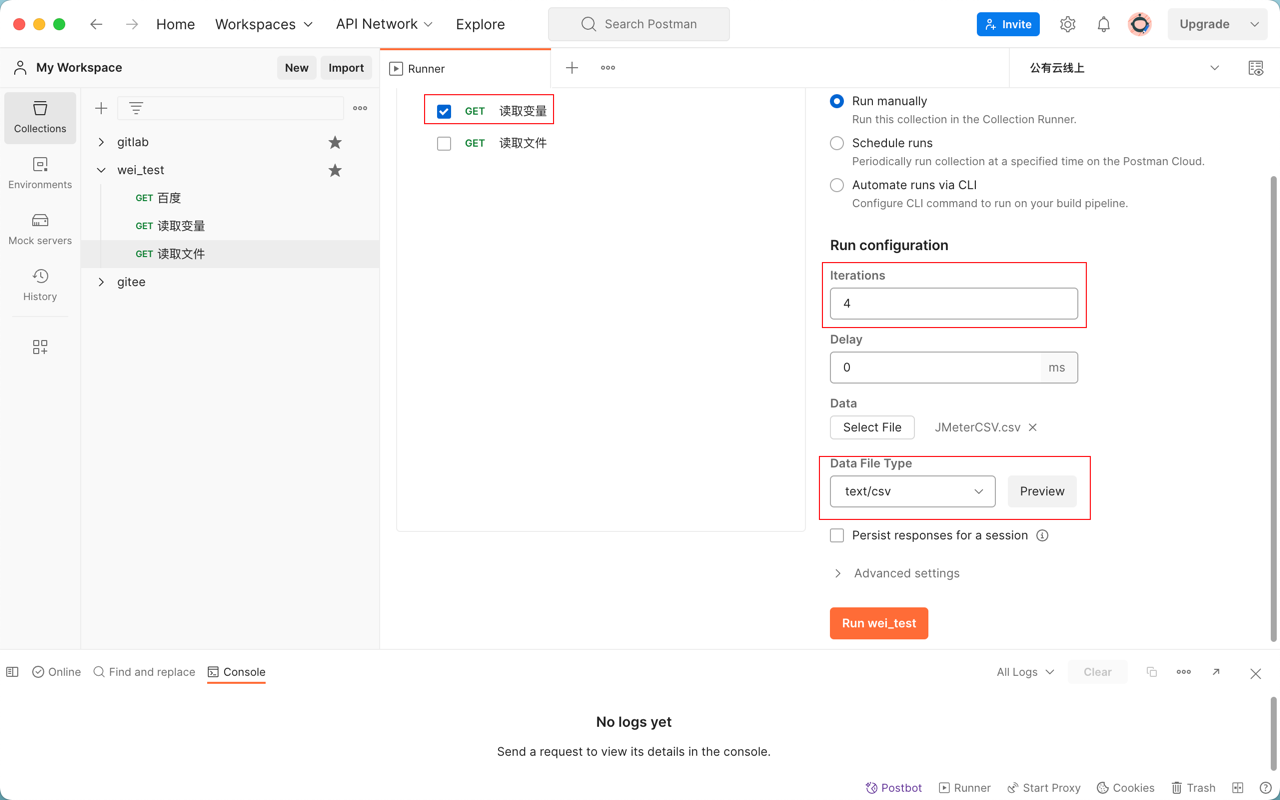Expand the gitlab collection
Screen dimensions: 1280x800
[x=101, y=142]
